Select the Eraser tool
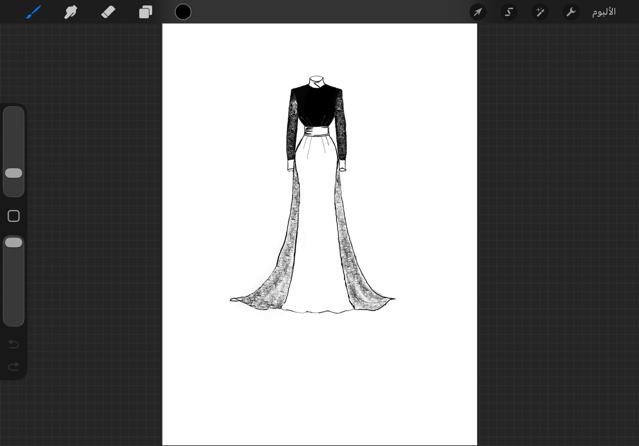The height and width of the screenshot is (446, 639). [108, 12]
